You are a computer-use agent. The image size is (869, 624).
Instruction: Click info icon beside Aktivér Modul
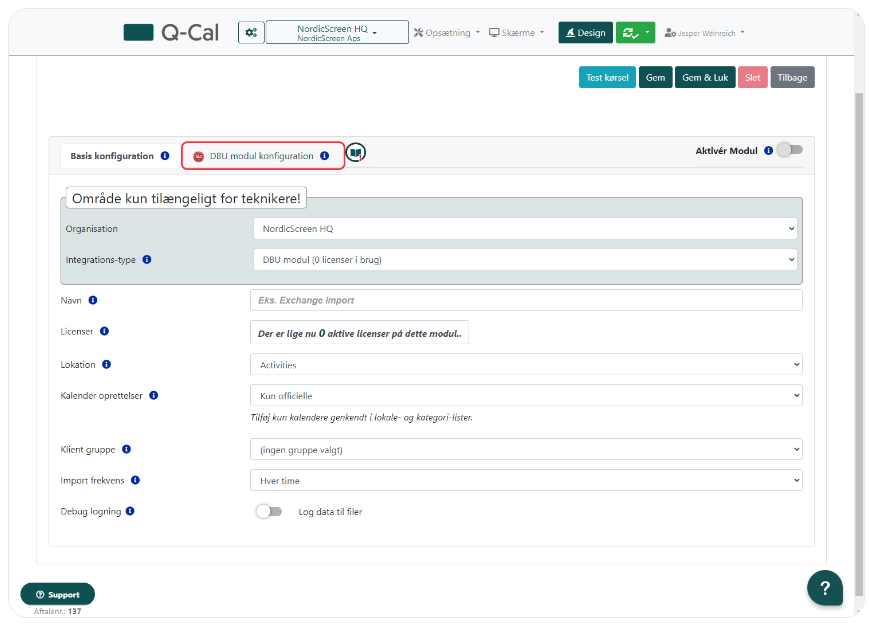coord(769,150)
